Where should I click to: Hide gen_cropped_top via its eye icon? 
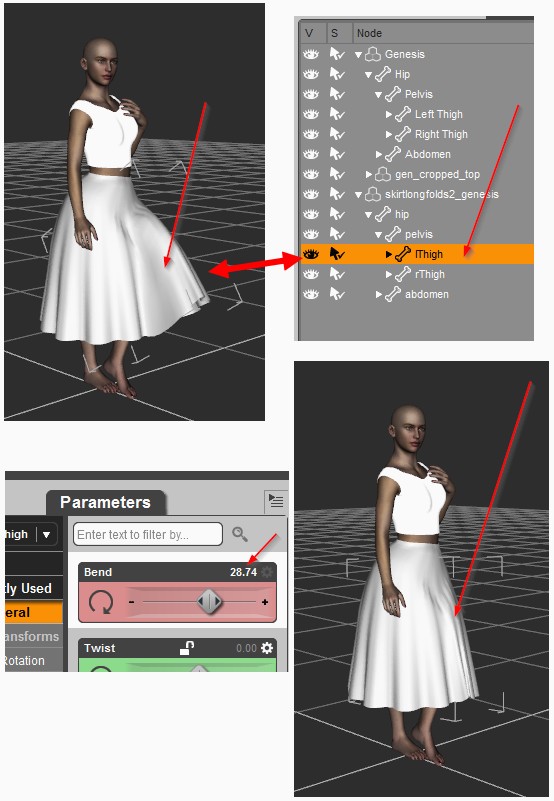[311, 174]
